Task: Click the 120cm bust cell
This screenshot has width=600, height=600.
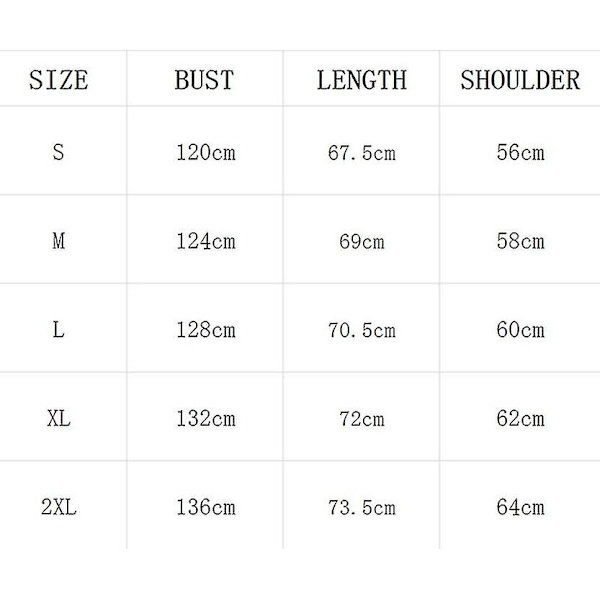Action: (x=205, y=152)
